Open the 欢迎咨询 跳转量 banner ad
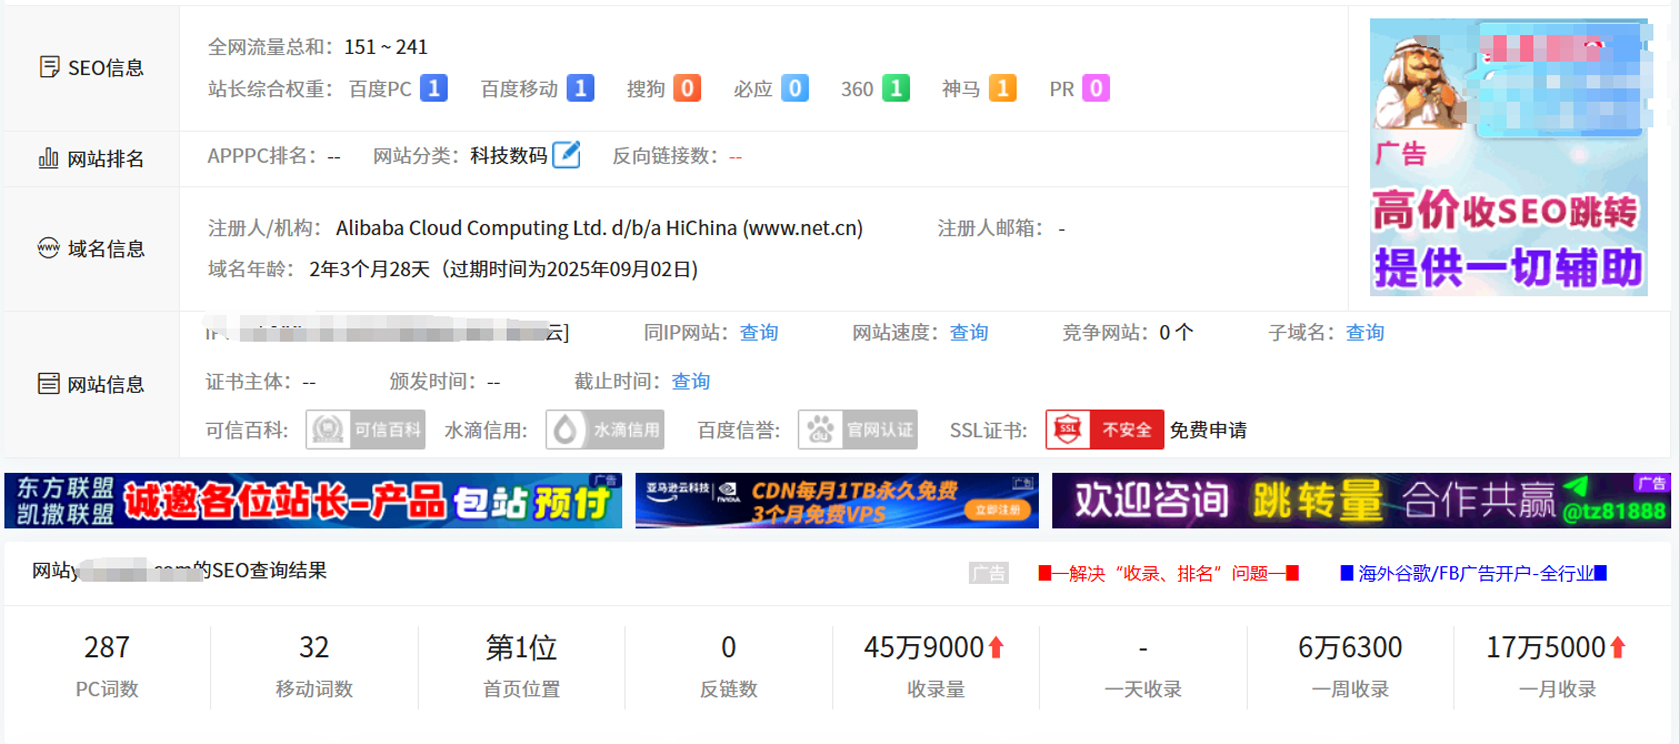Image resolution: width=1679 pixels, height=744 pixels. (1361, 500)
